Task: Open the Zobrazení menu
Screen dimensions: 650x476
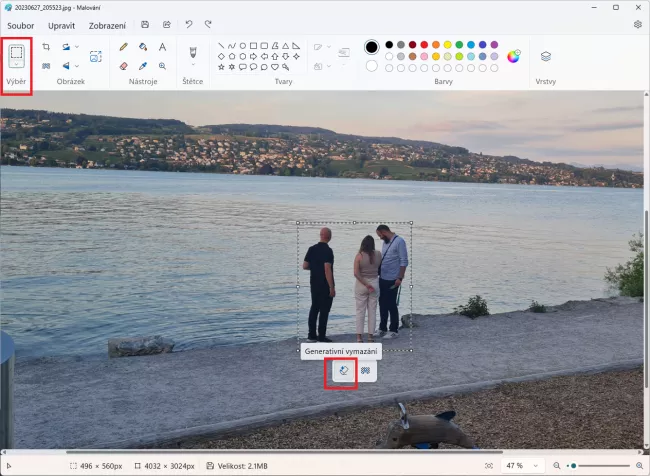Action: click(x=107, y=24)
